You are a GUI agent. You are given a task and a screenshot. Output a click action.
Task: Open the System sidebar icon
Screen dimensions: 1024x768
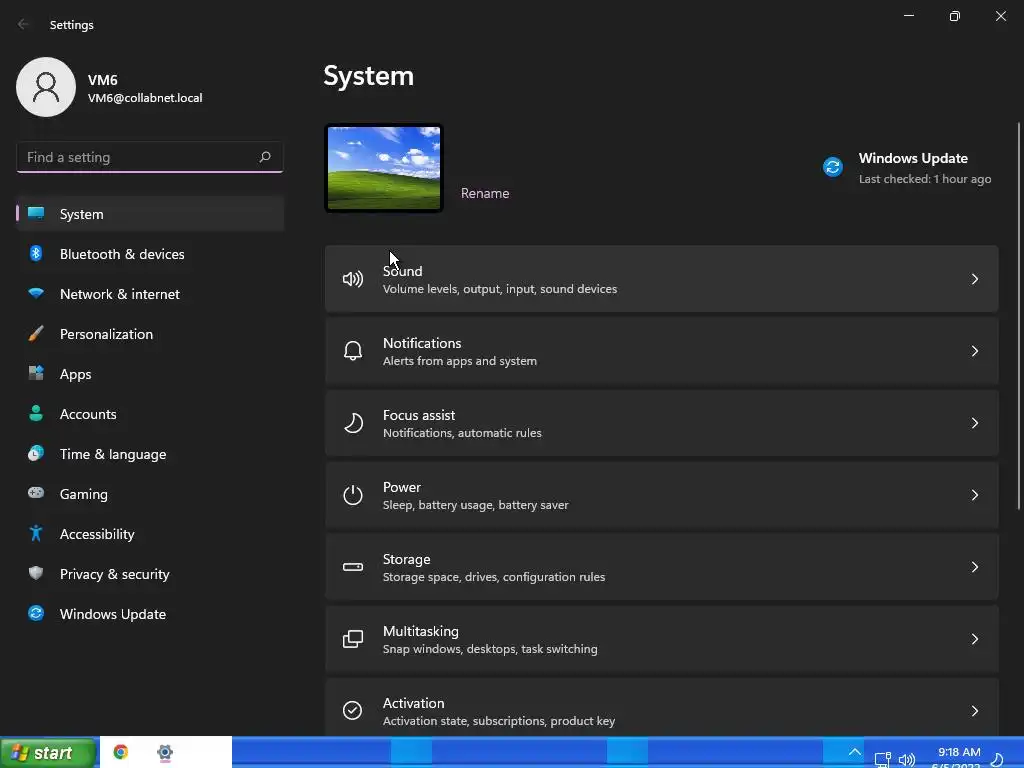(x=36, y=214)
